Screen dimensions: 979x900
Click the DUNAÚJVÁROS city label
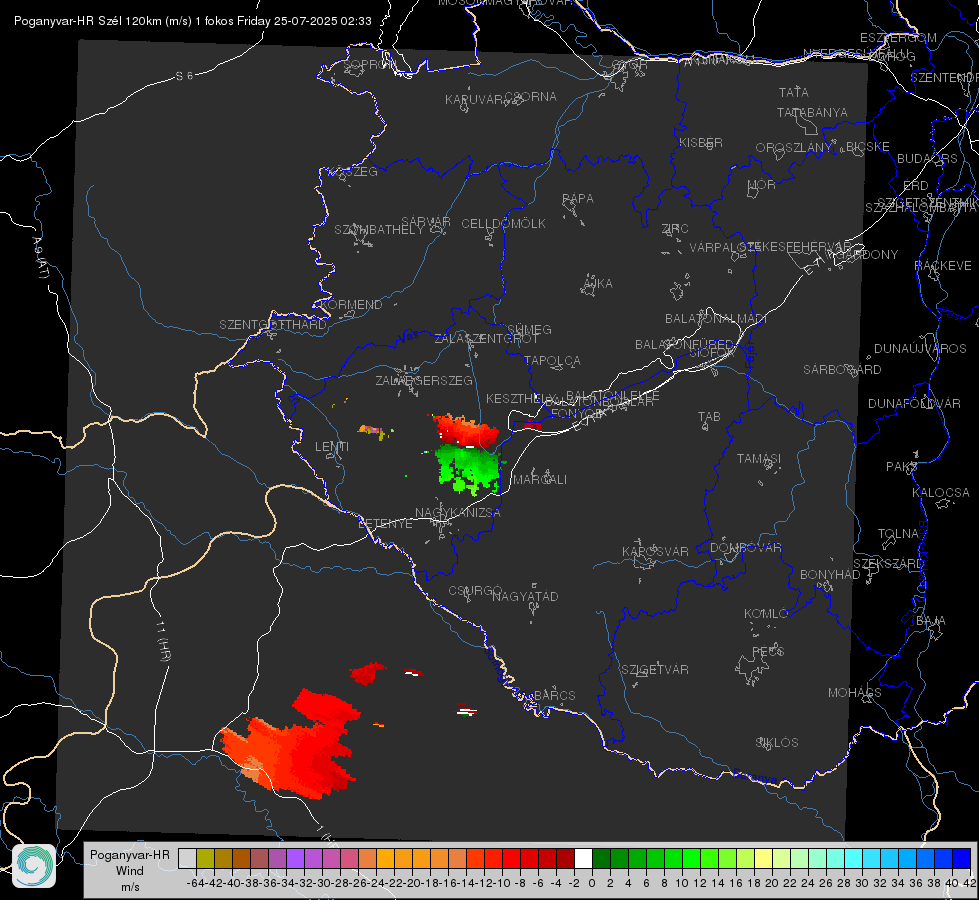[920, 349]
